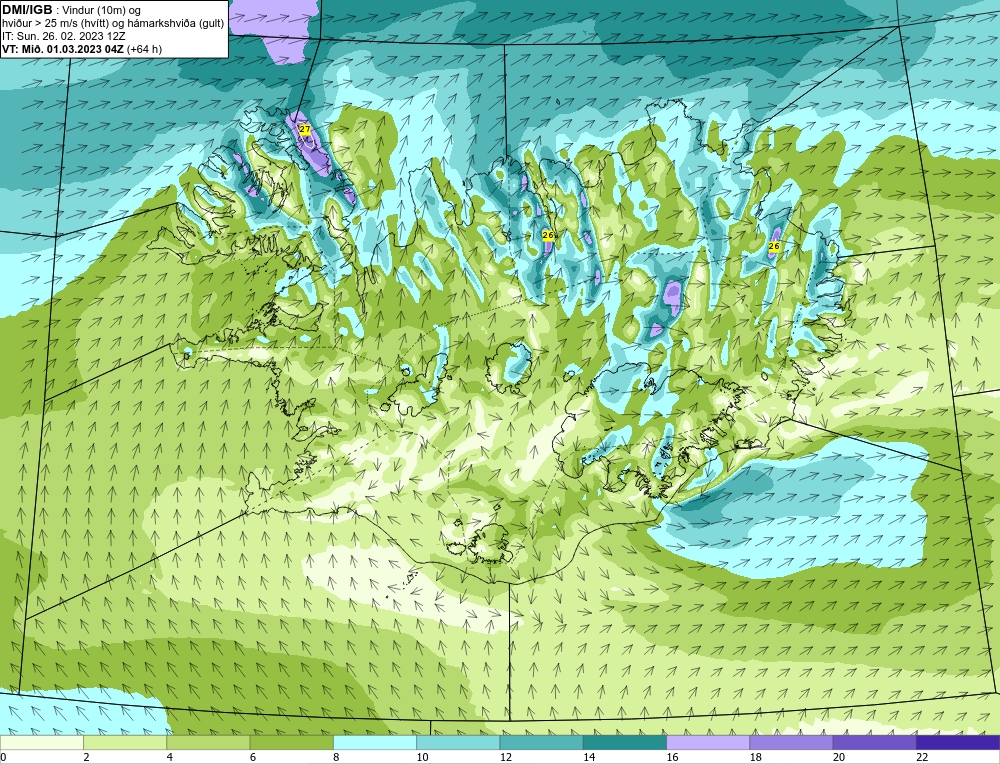Click the '22' label on the legend scale
Viewport: 1000px width, 764px height.
tap(922, 757)
